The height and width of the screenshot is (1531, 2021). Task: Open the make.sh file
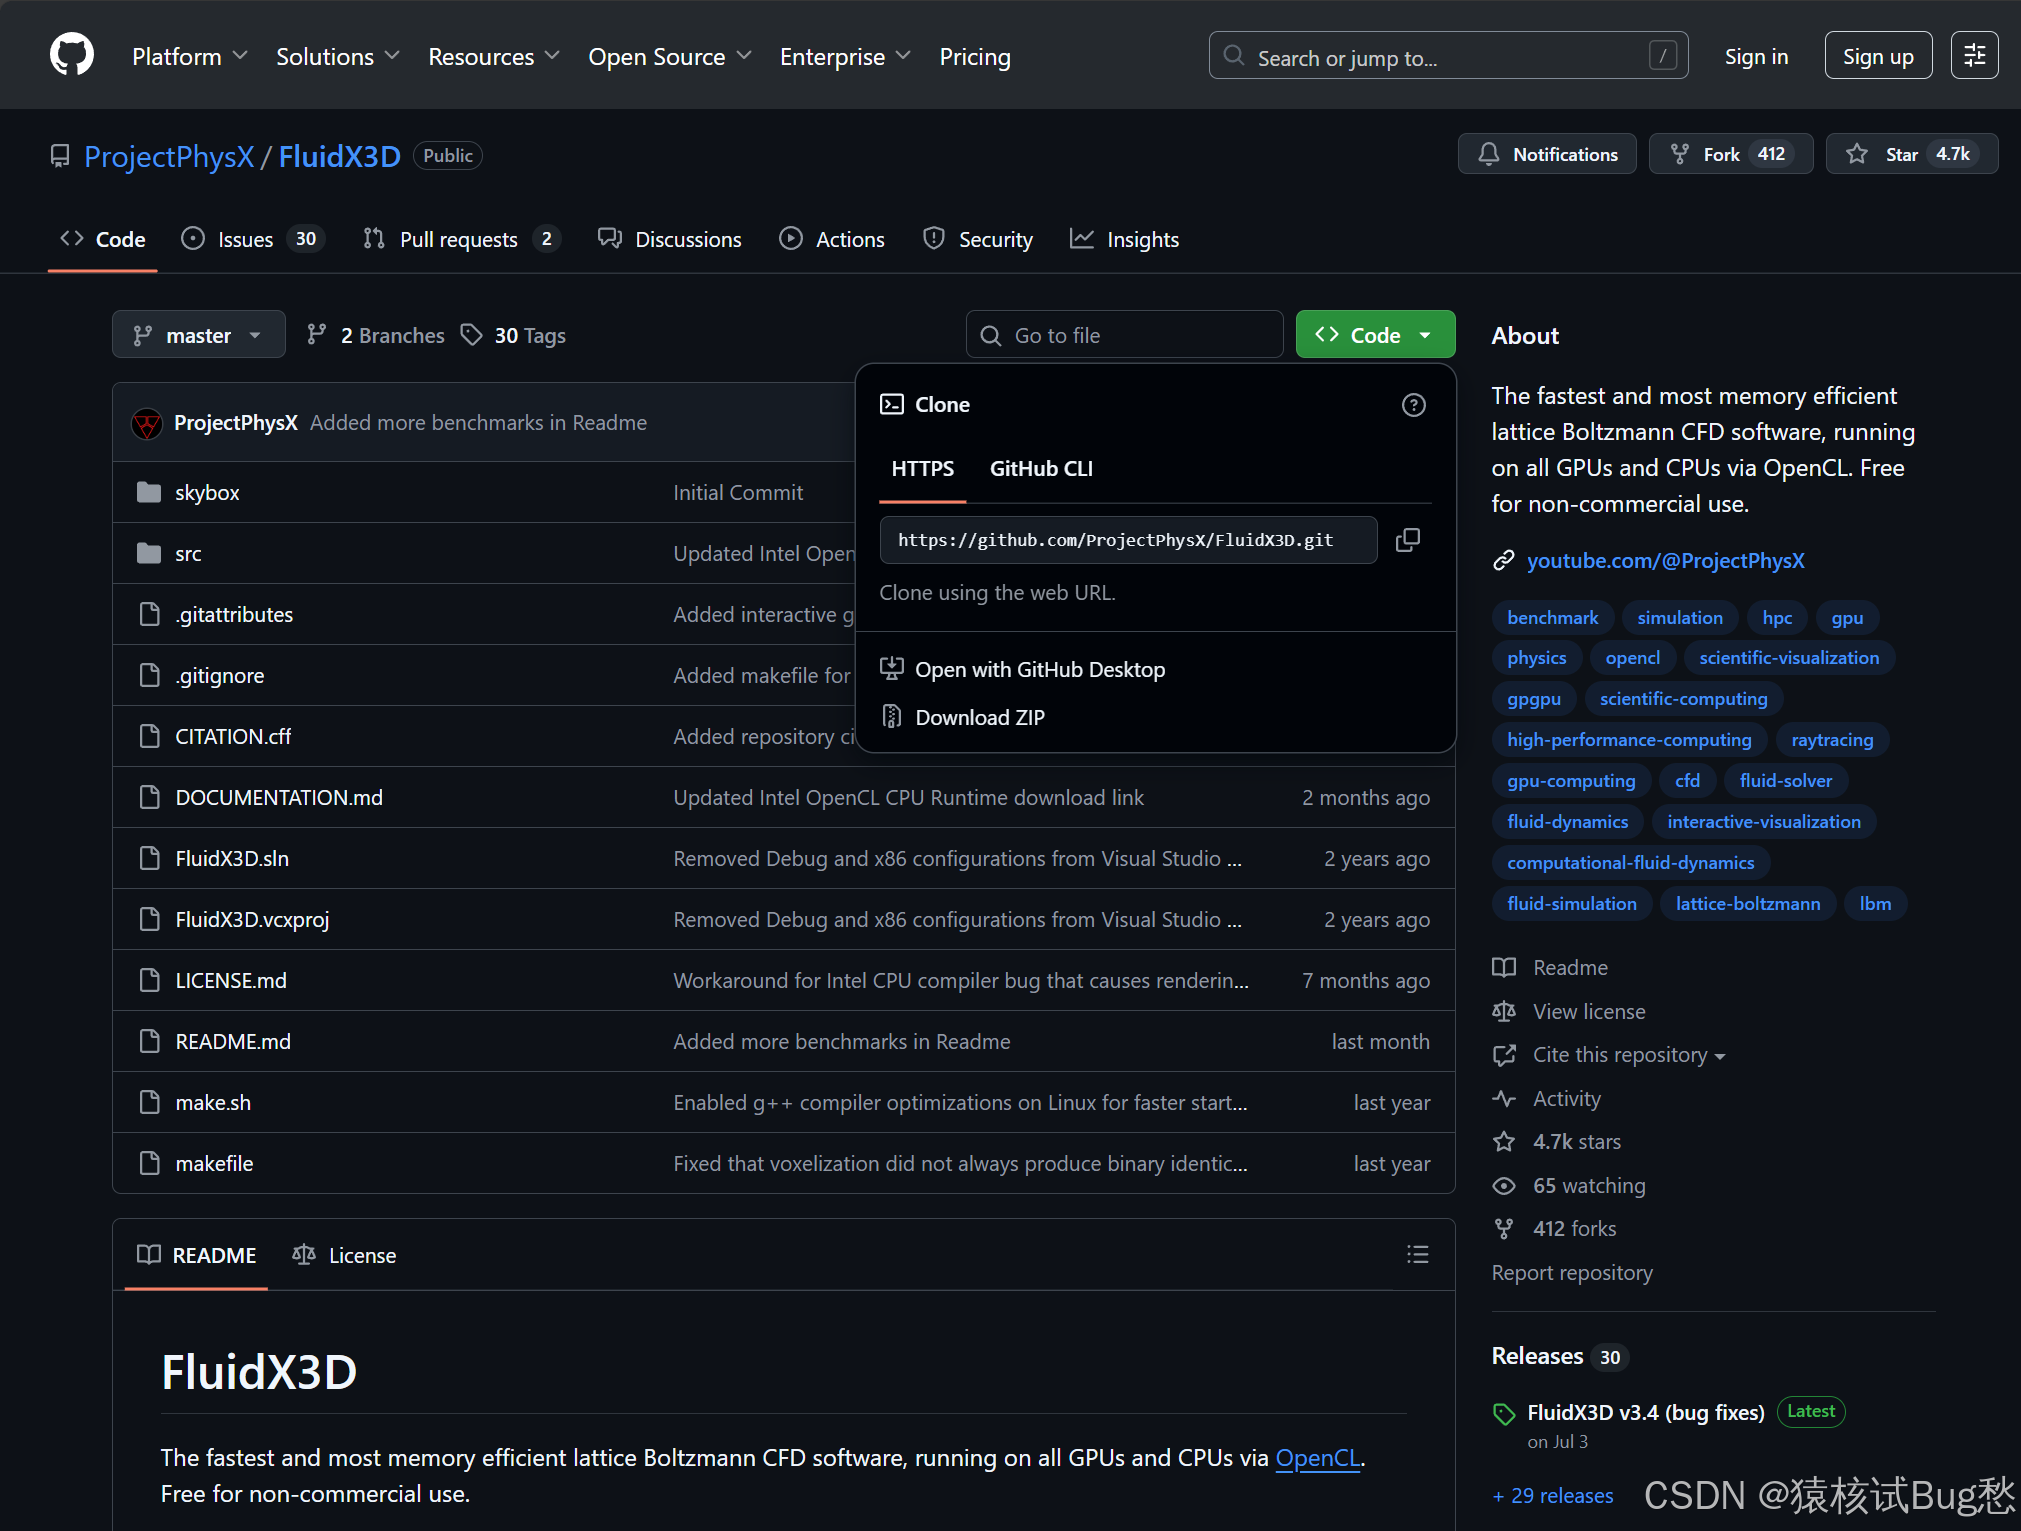pyautogui.click(x=213, y=1102)
